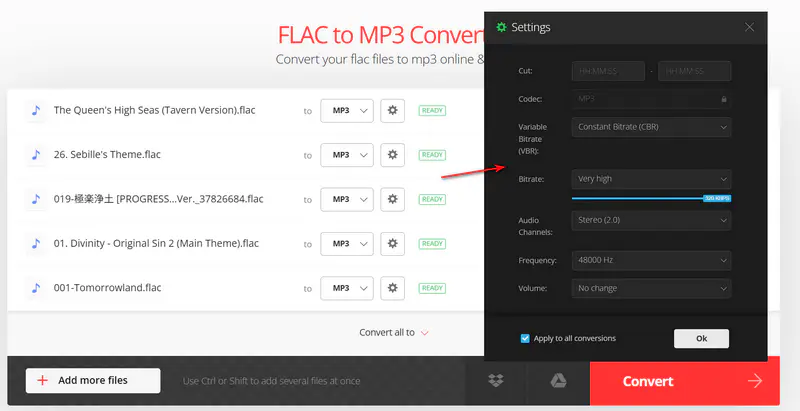Viewport: 800px width, 411px height.
Task: Click file name 26. Sebille's Theme.flac
Action: point(107,155)
